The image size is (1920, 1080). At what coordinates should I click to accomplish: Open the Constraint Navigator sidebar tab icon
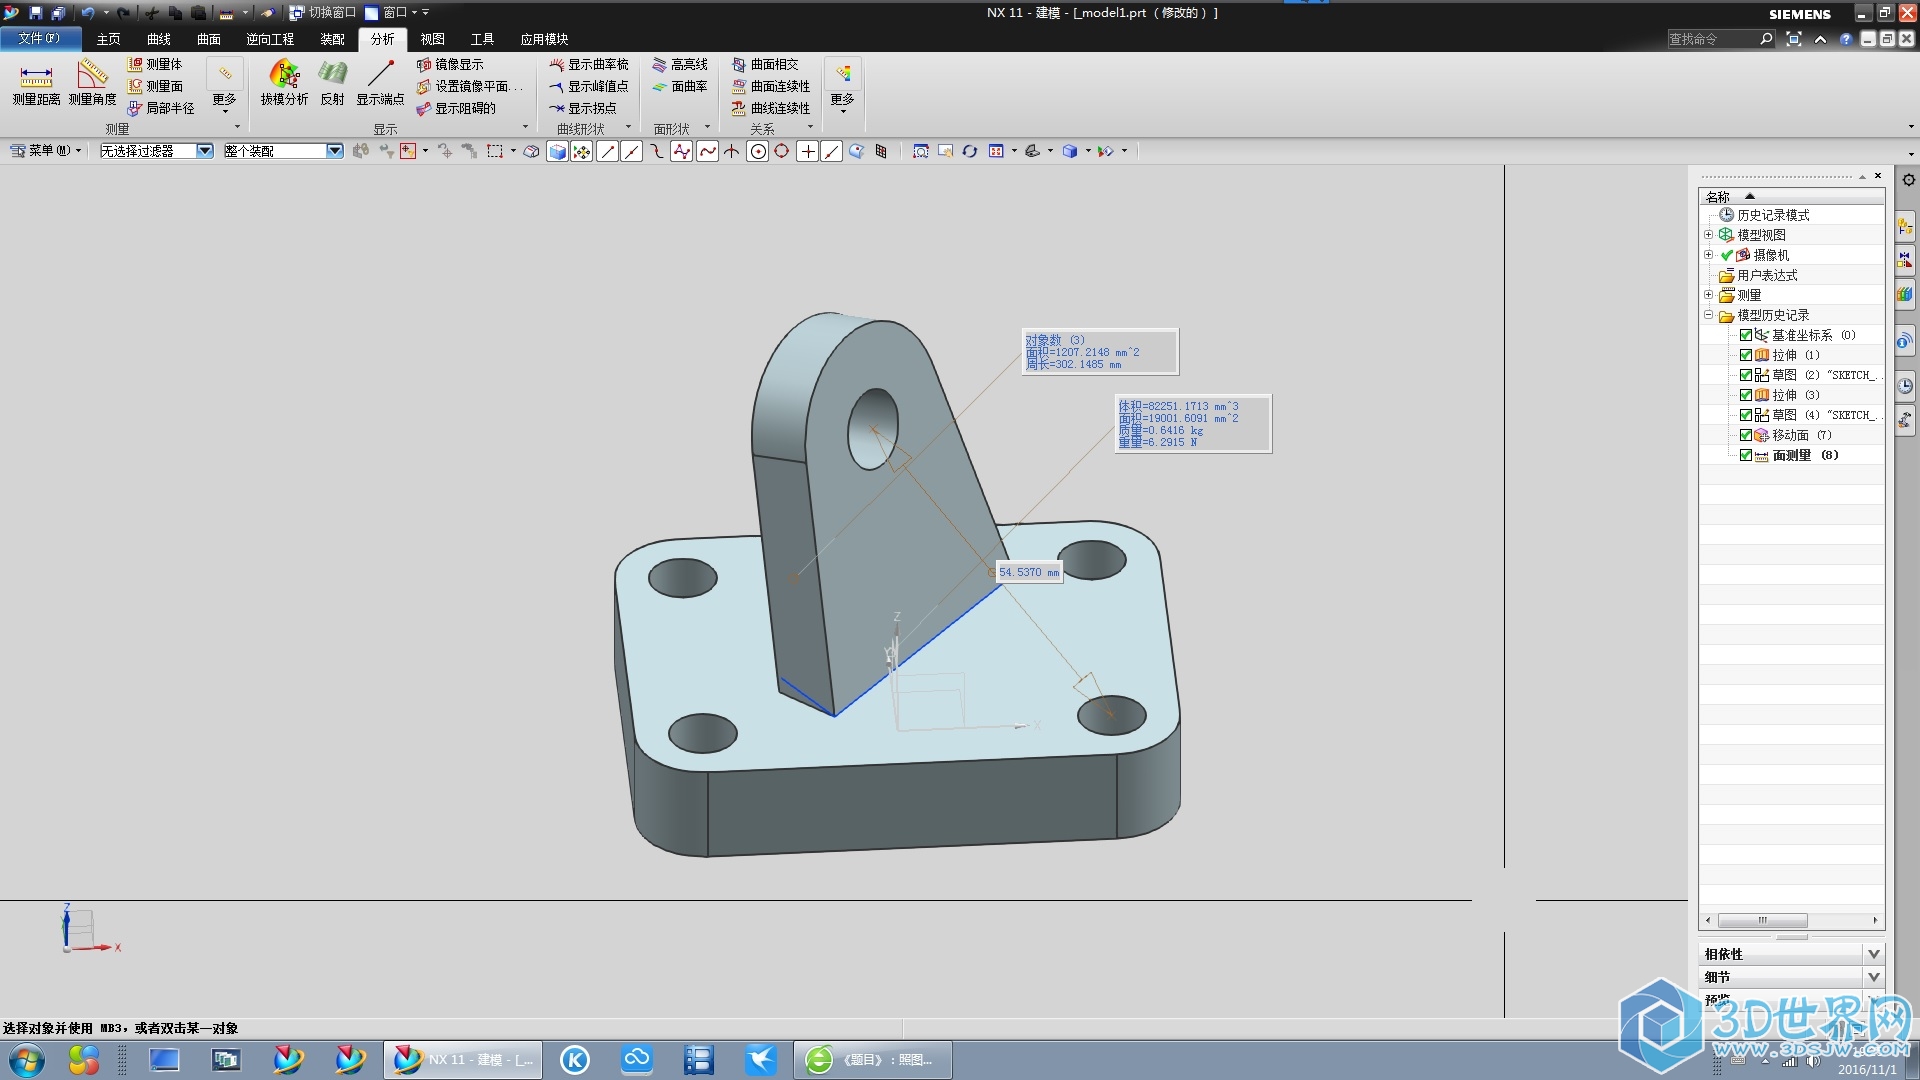pyautogui.click(x=1905, y=260)
